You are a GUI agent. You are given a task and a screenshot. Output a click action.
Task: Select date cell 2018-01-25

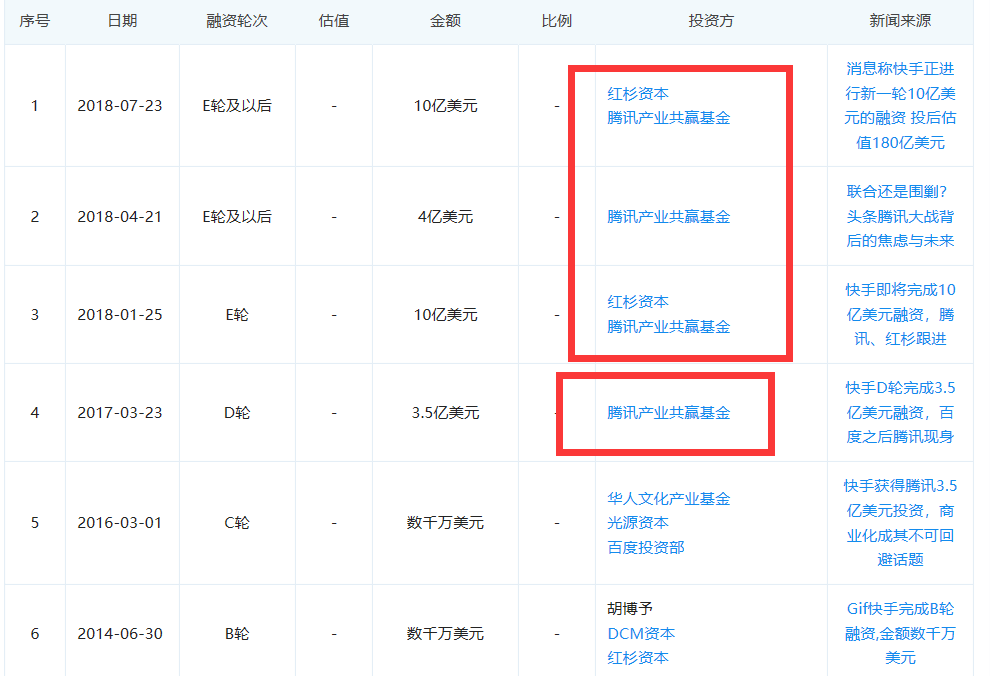pyautogui.click(x=120, y=314)
